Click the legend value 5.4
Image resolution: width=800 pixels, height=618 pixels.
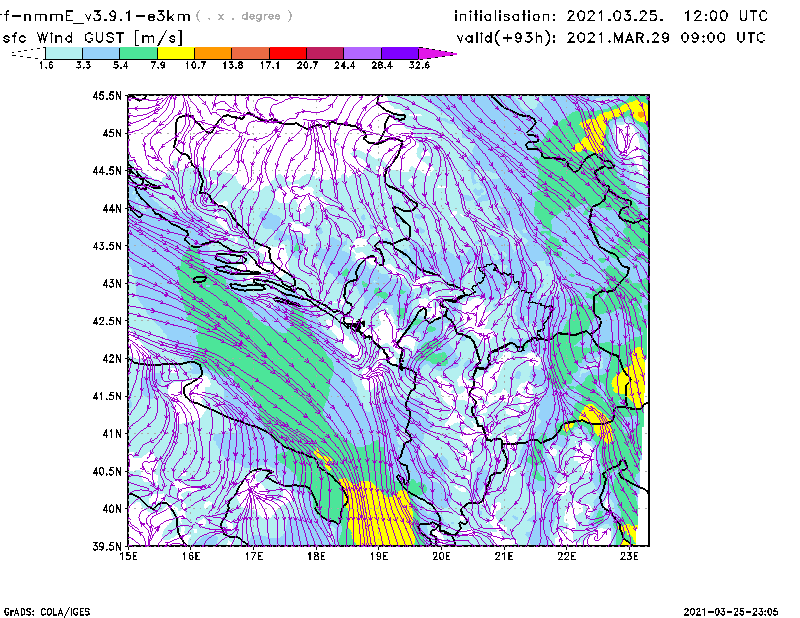(x=120, y=65)
